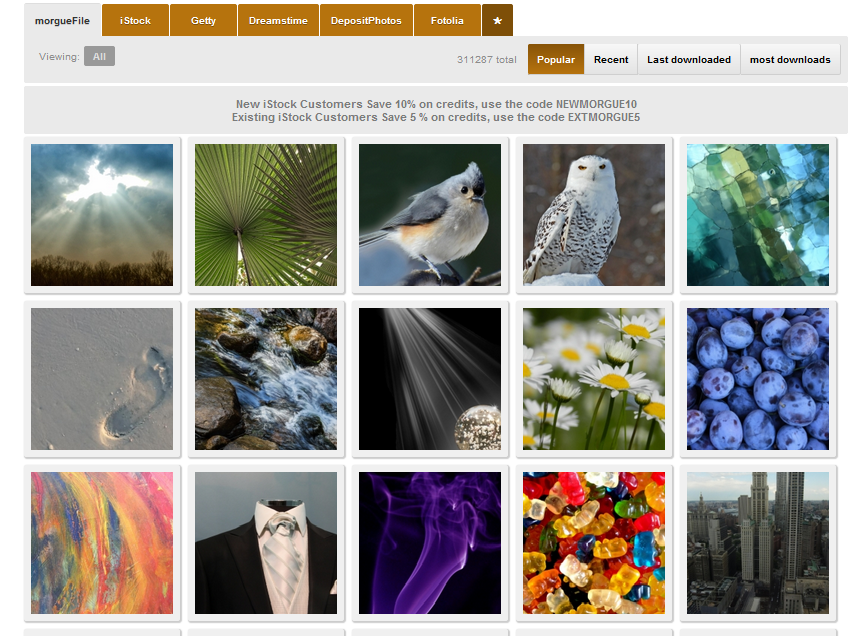Open the white daisies photo
The width and height of the screenshot is (857, 636).
594,379
